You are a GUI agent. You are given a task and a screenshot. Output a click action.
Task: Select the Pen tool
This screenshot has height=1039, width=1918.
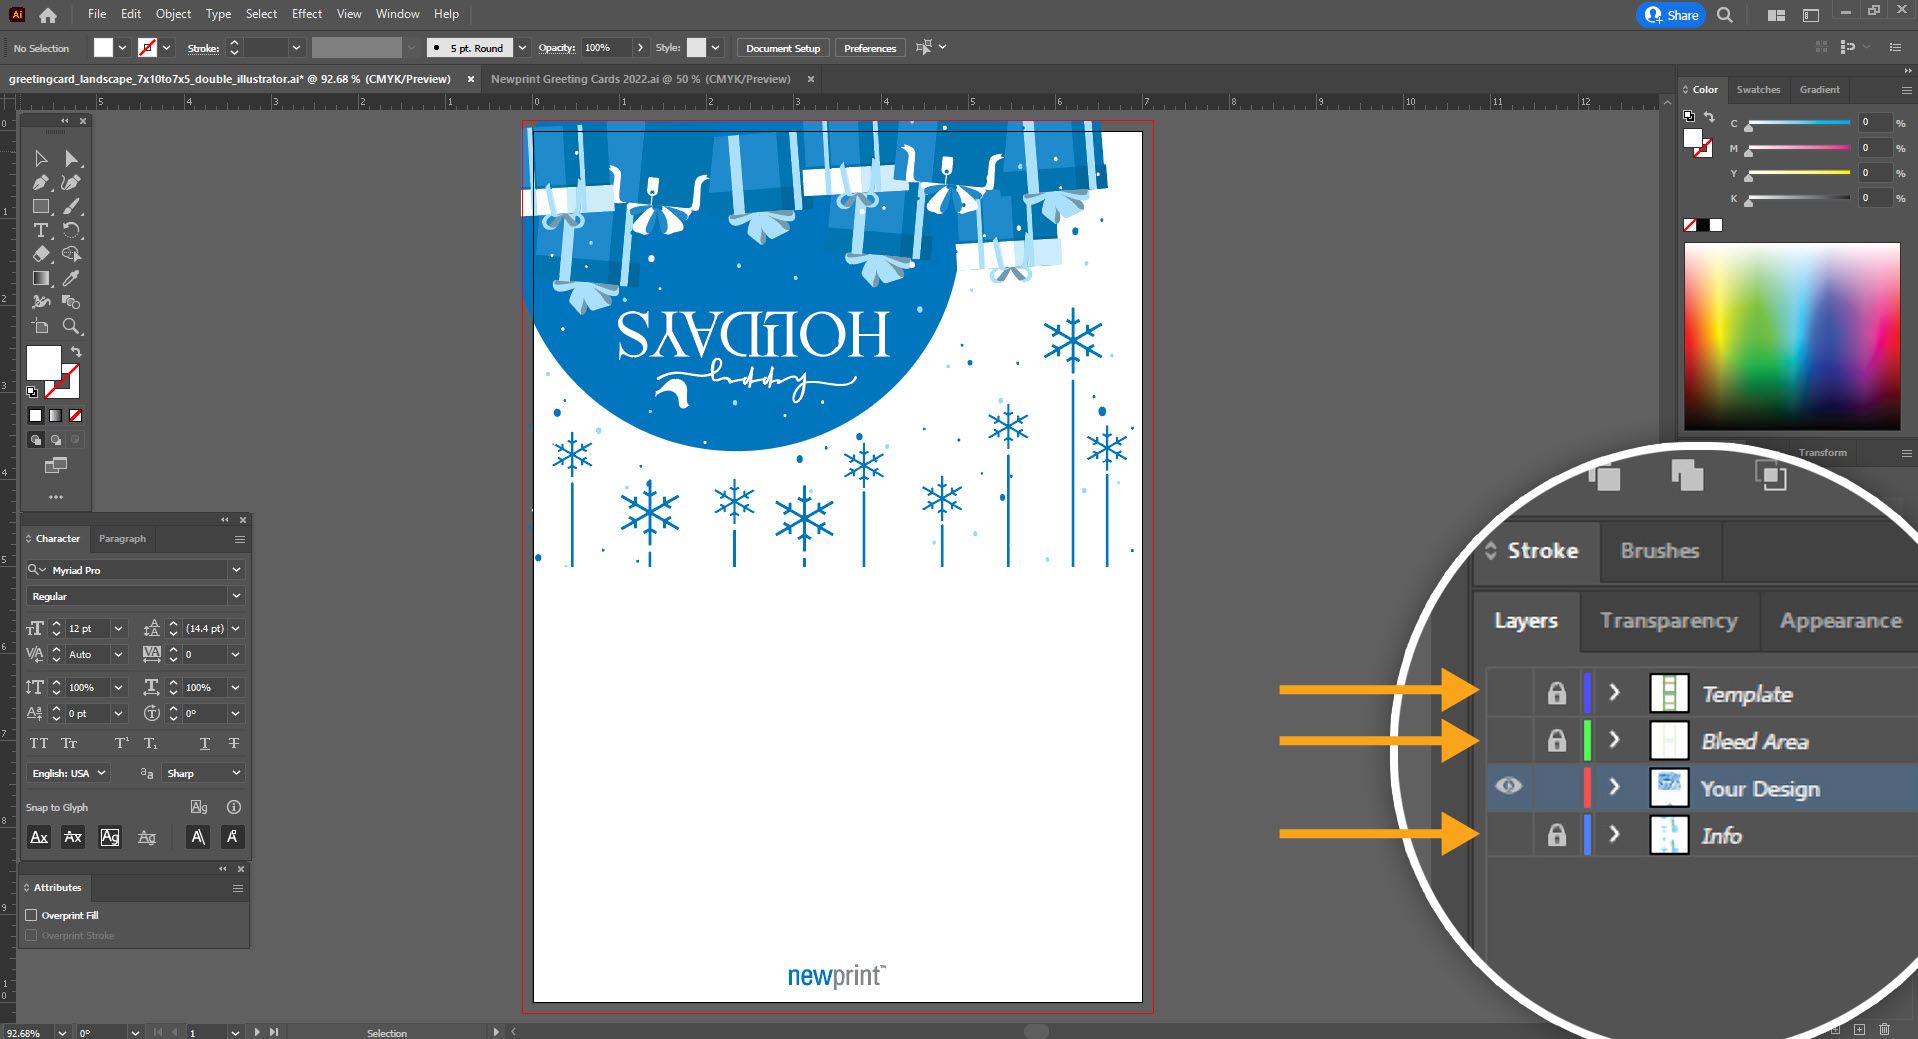pyautogui.click(x=41, y=182)
